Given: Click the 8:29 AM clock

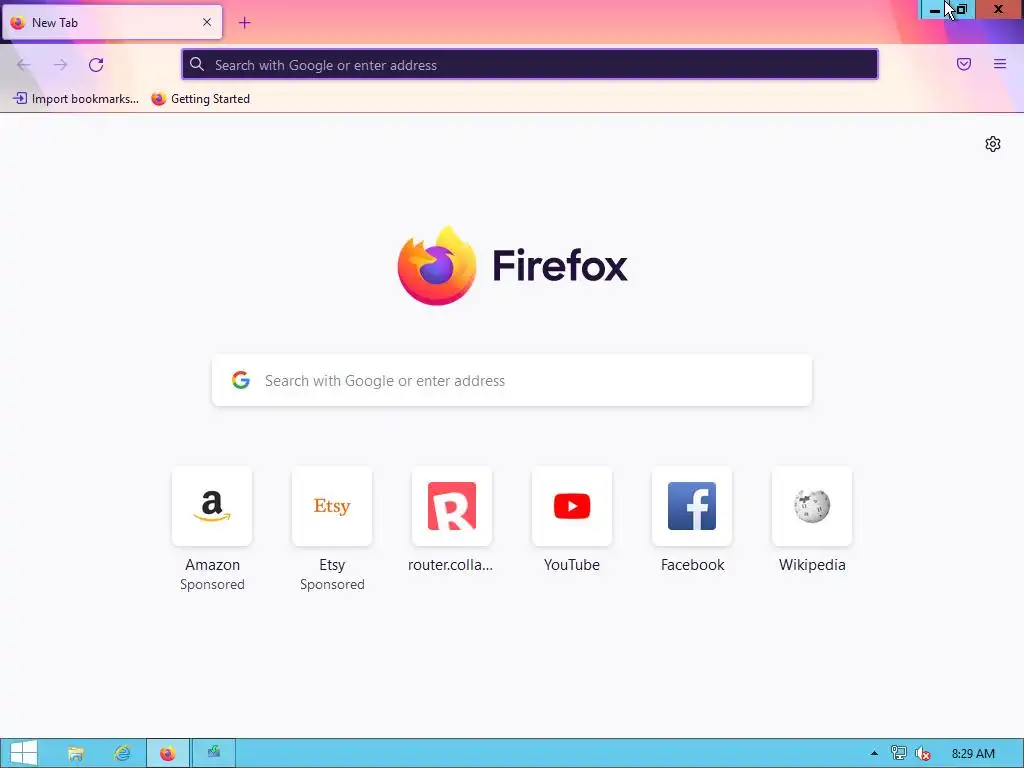Looking at the screenshot, I should pos(973,754).
